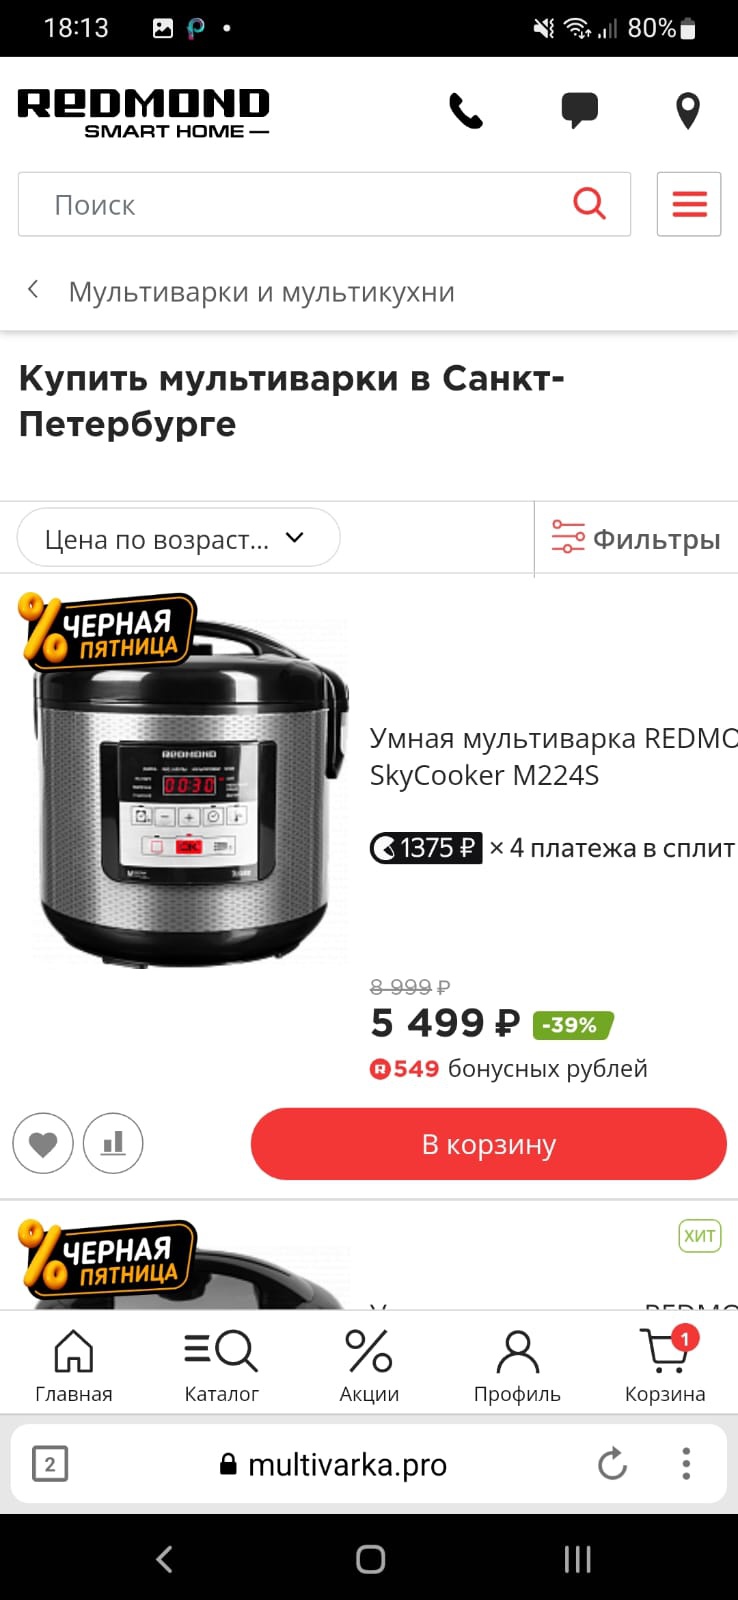Viewport: 738px width, 1600px height.
Task: Click the red search magnifier icon
Action: [590, 204]
